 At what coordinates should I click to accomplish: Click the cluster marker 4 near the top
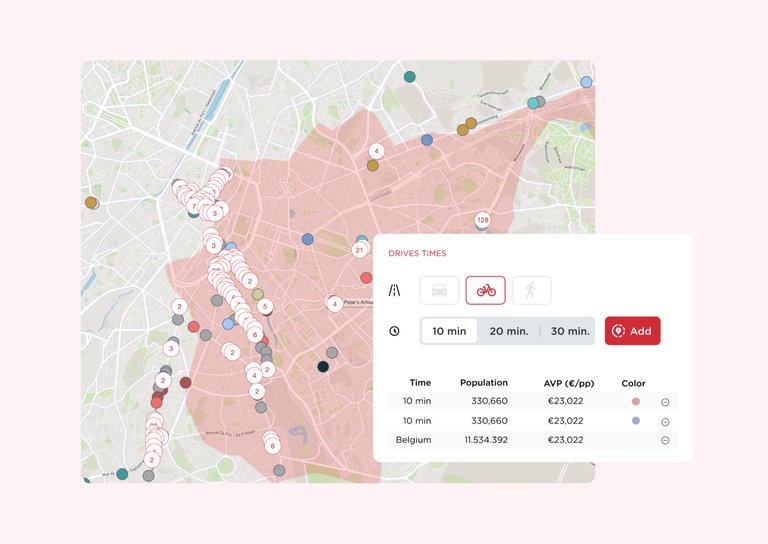click(376, 151)
